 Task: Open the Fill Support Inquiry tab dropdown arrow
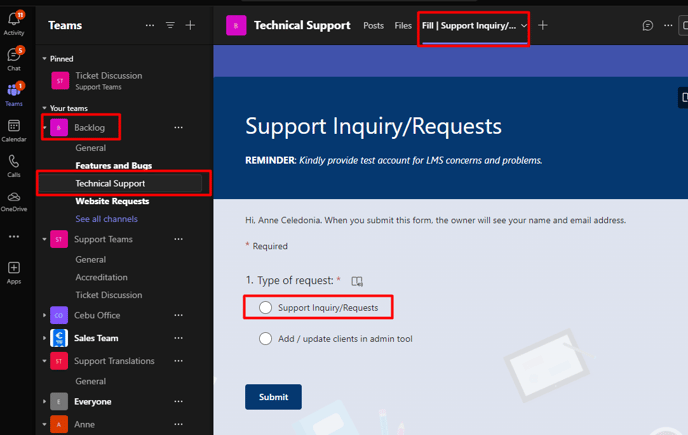pyautogui.click(x=524, y=26)
